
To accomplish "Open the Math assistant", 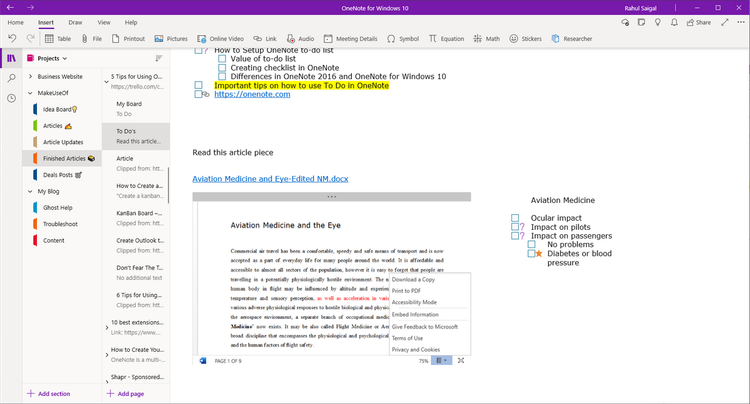I will [x=486, y=39].
